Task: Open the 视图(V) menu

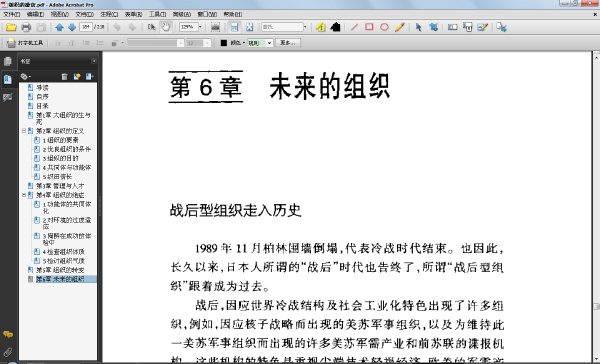Action: tap(60, 14)
